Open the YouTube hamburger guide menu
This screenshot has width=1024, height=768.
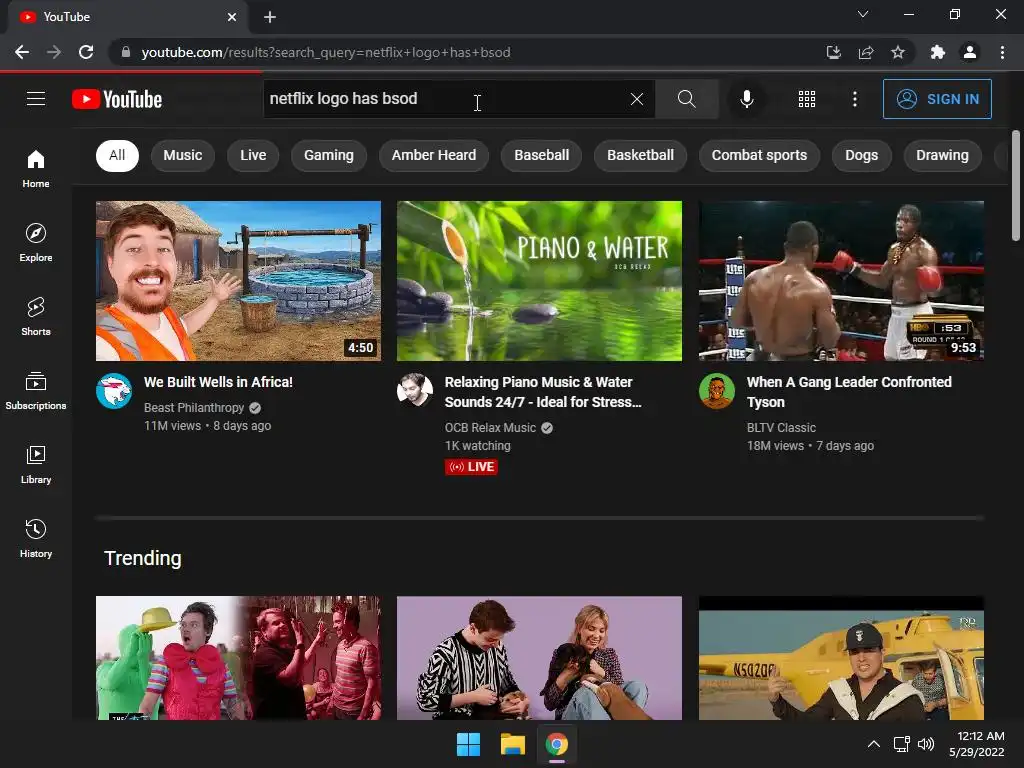point(36,99)
